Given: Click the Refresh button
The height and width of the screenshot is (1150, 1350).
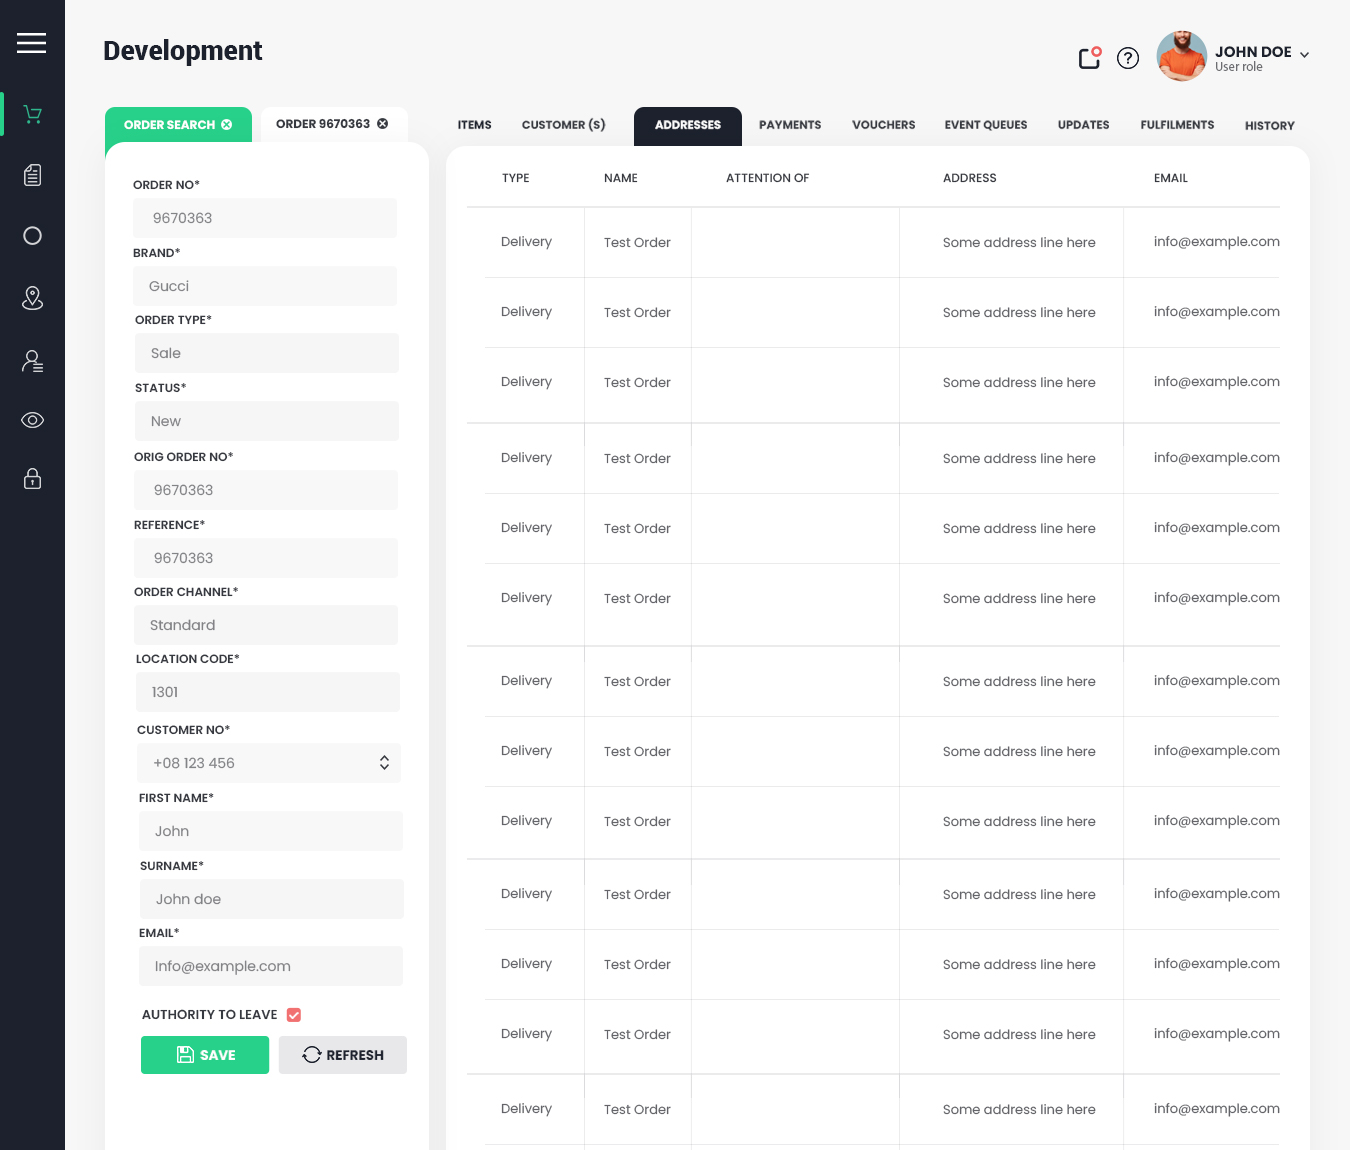Looking at the screenshot, I should [x=343, y=1055].
